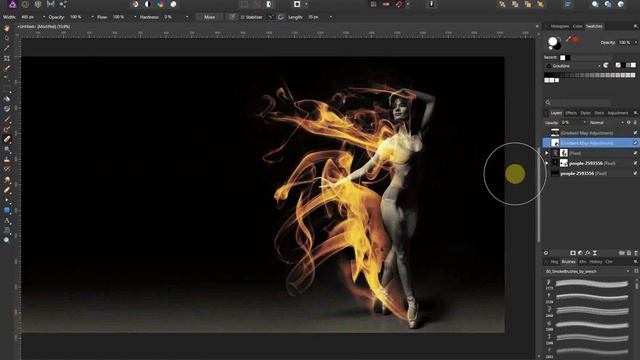Apply Auto Colors from top toolbar
The image size is (640, 360).
161,4
